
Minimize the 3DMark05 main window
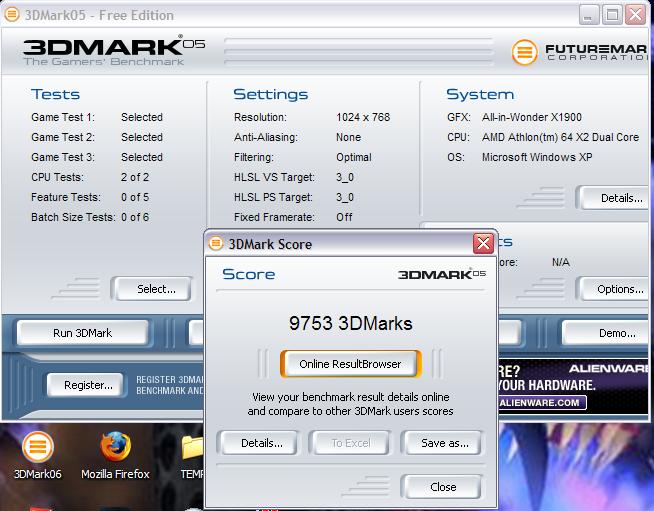tap(588, 14)
